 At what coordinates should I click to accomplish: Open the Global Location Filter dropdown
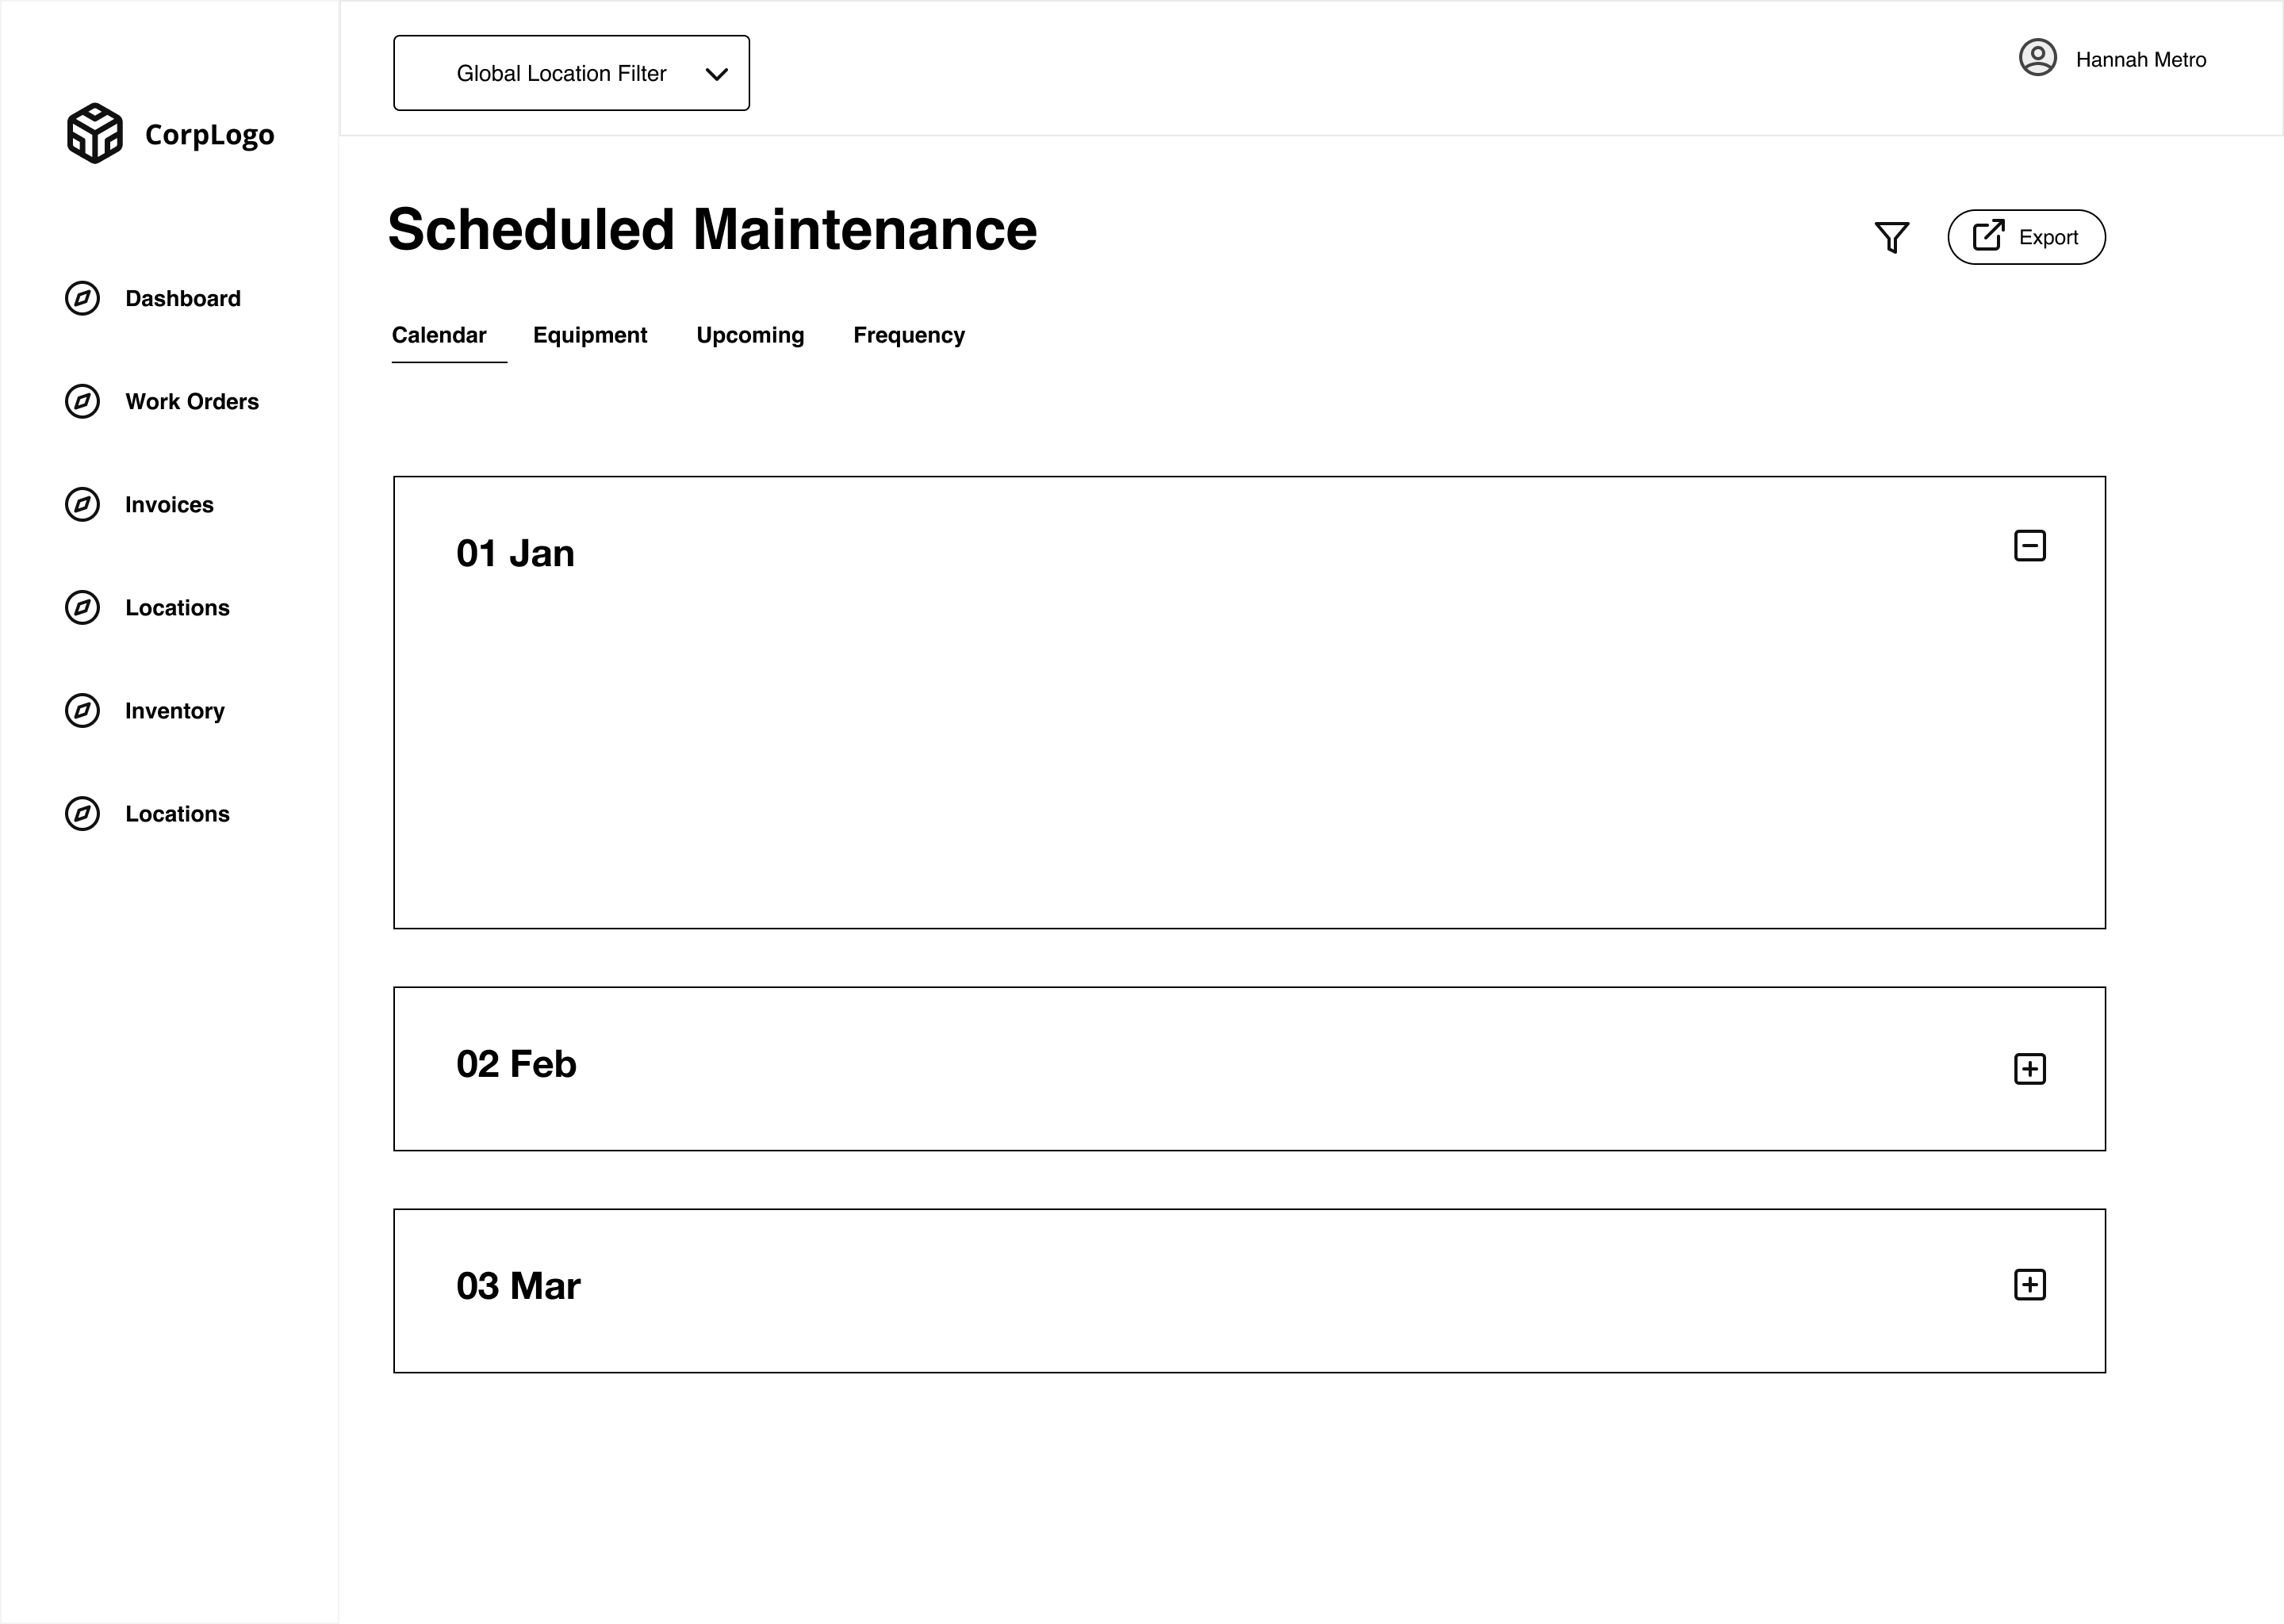571,73
